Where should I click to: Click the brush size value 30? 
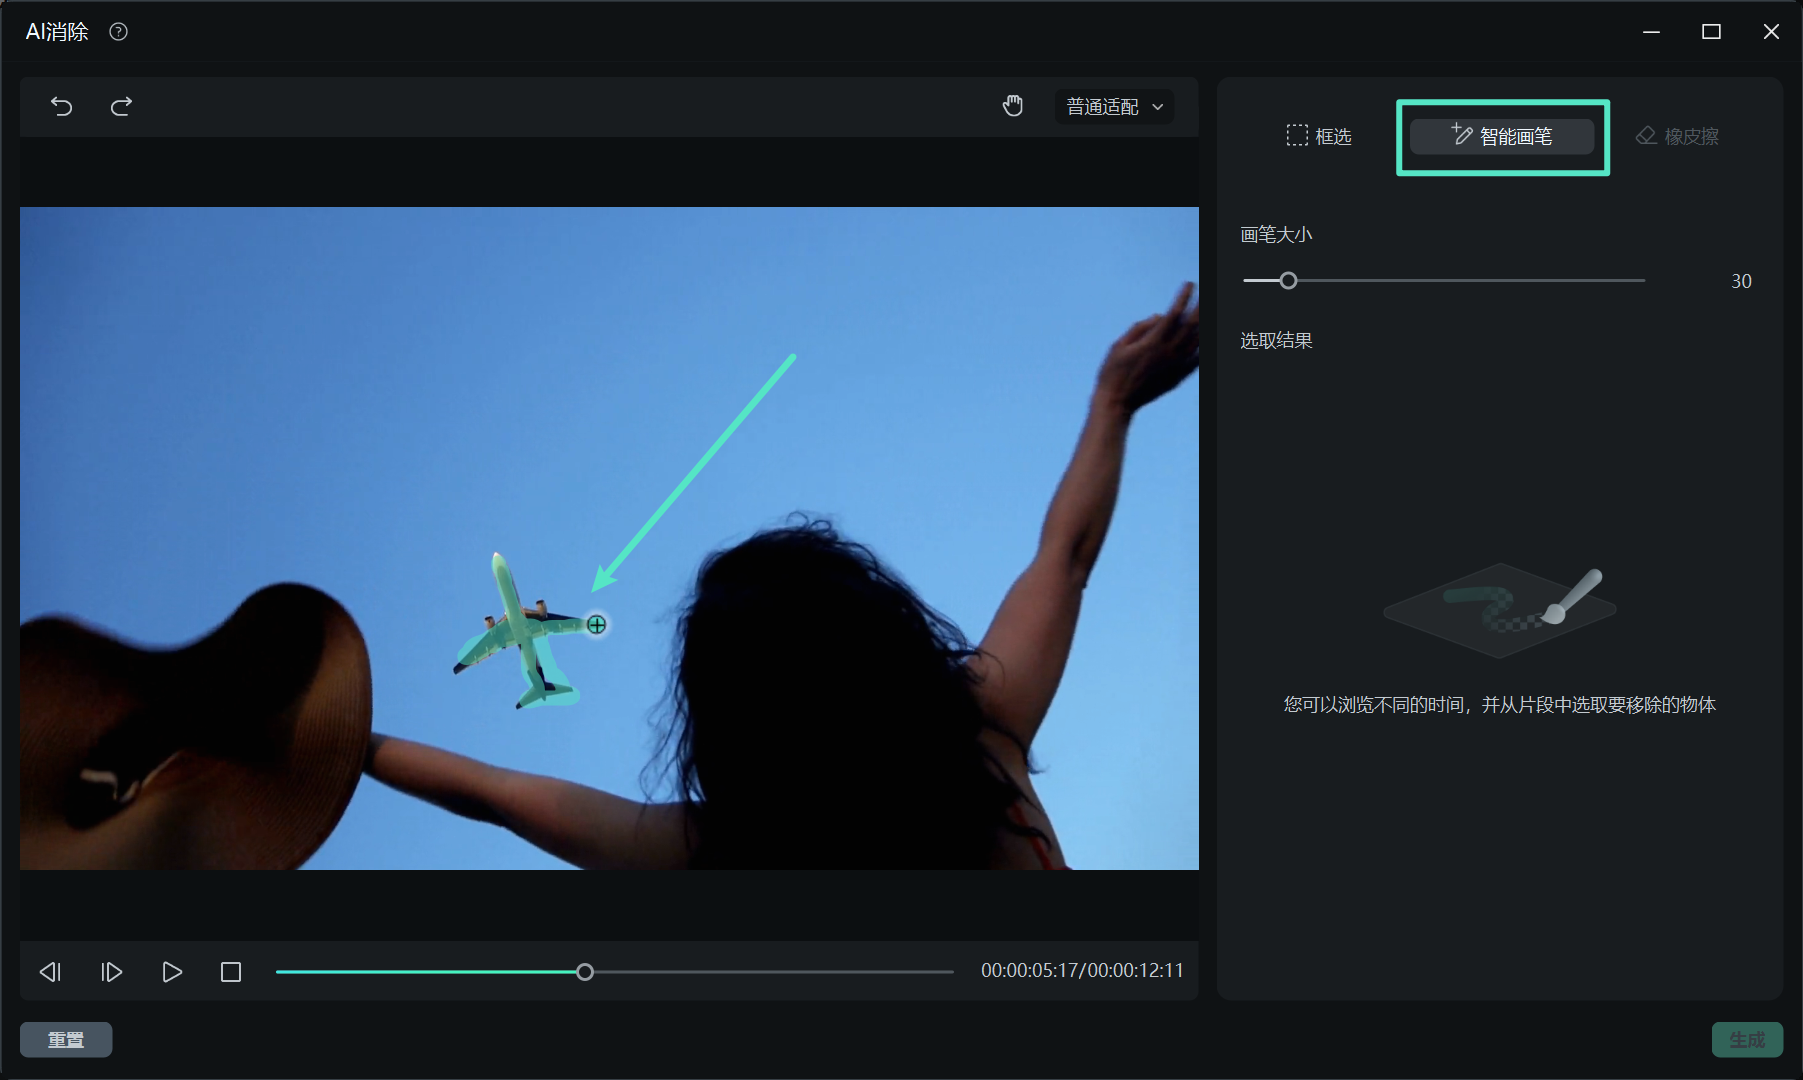coord(1741,282)
